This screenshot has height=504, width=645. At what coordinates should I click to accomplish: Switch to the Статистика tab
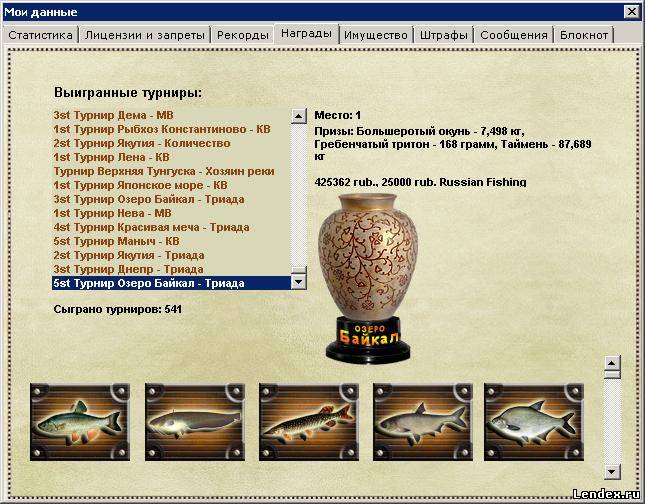click(40, 35)
